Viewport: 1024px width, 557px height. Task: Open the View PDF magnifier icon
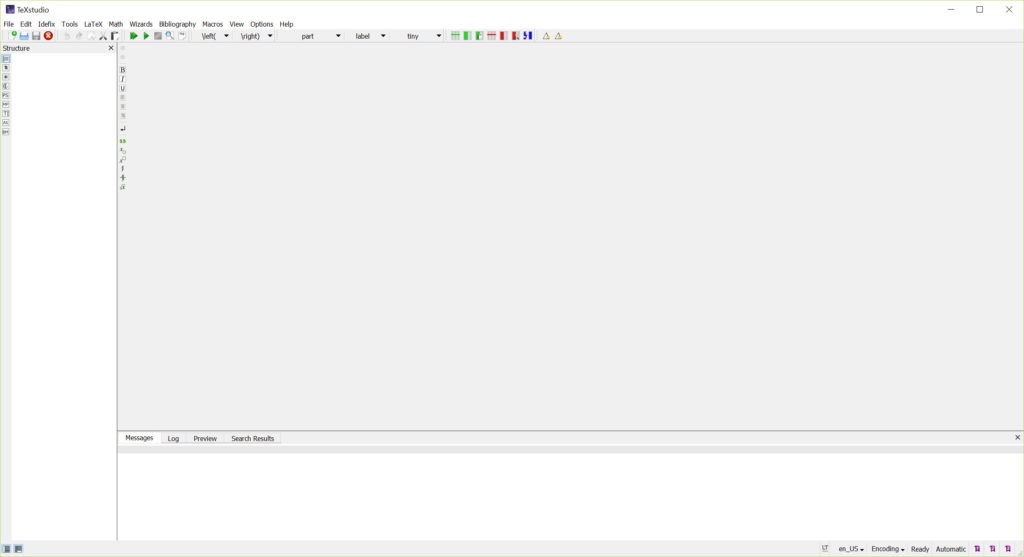pos(170,36)
